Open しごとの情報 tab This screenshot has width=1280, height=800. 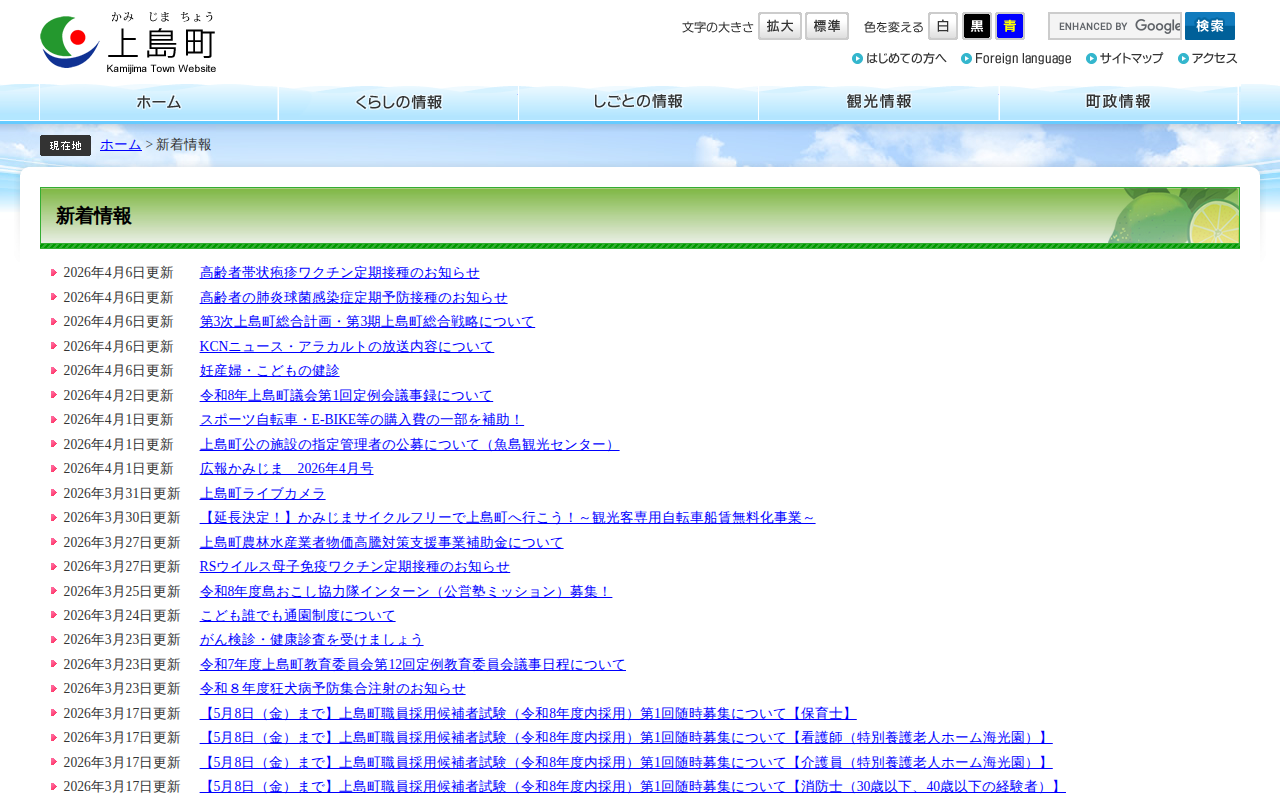click(639, 102)
